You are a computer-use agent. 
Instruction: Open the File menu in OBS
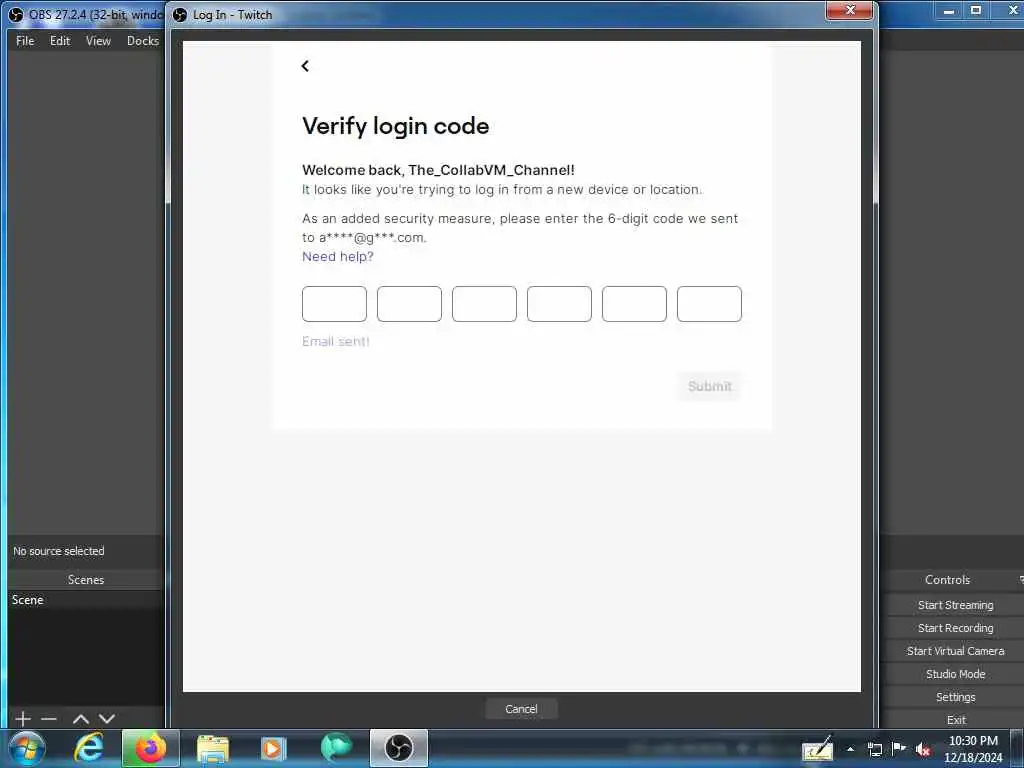point(25,40)
